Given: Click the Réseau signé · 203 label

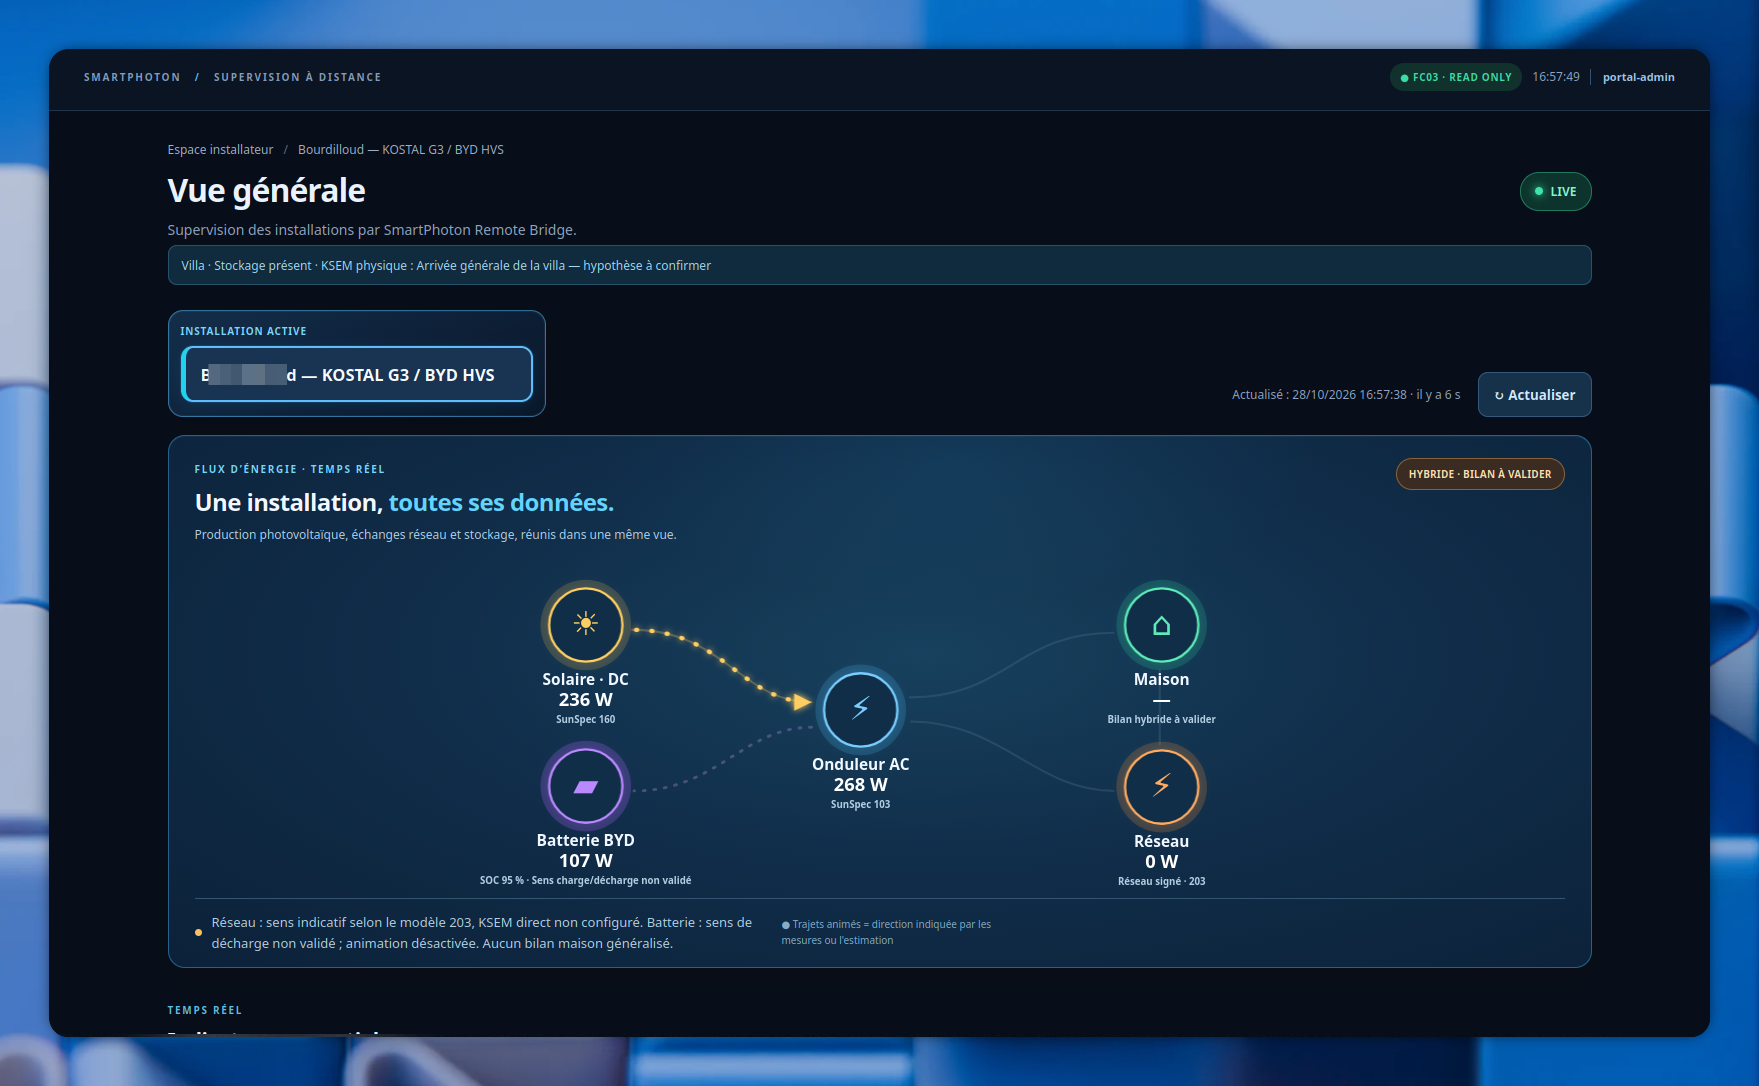Looking at the screenshot, I should pos(1161,882).
